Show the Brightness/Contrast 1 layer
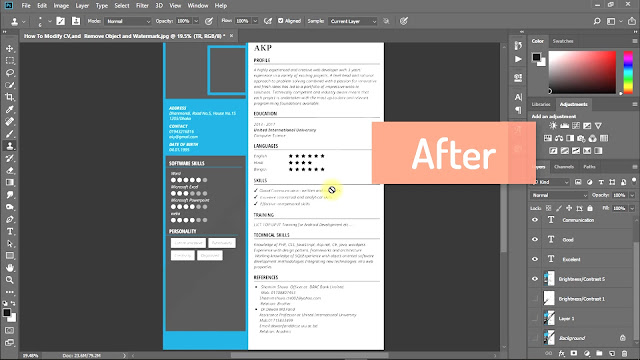Viewport: 640px width, 360px height. pos(535,298)
